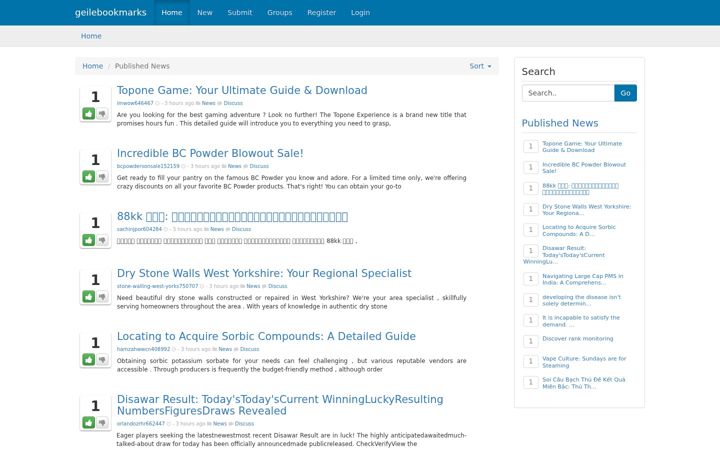The height and width of the screenshot is (450, 720).
Task: Downvote the Incredible BC Powder Blowout post
Action: tap(102, 176)
